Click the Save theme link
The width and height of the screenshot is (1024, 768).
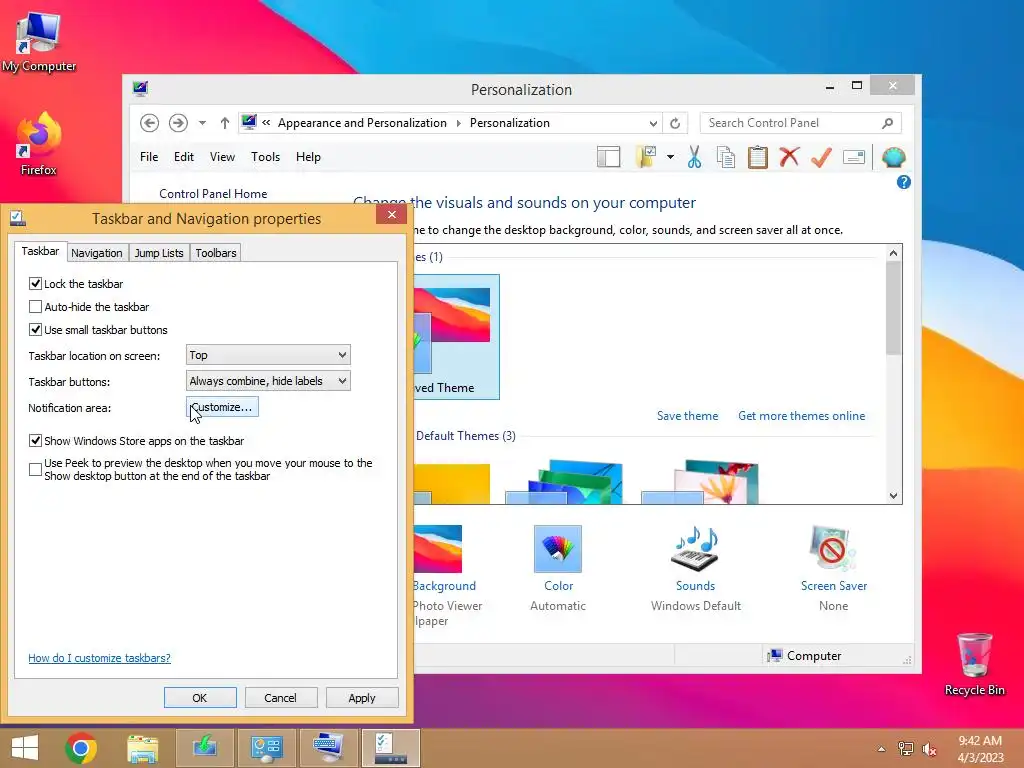[687, 416]
